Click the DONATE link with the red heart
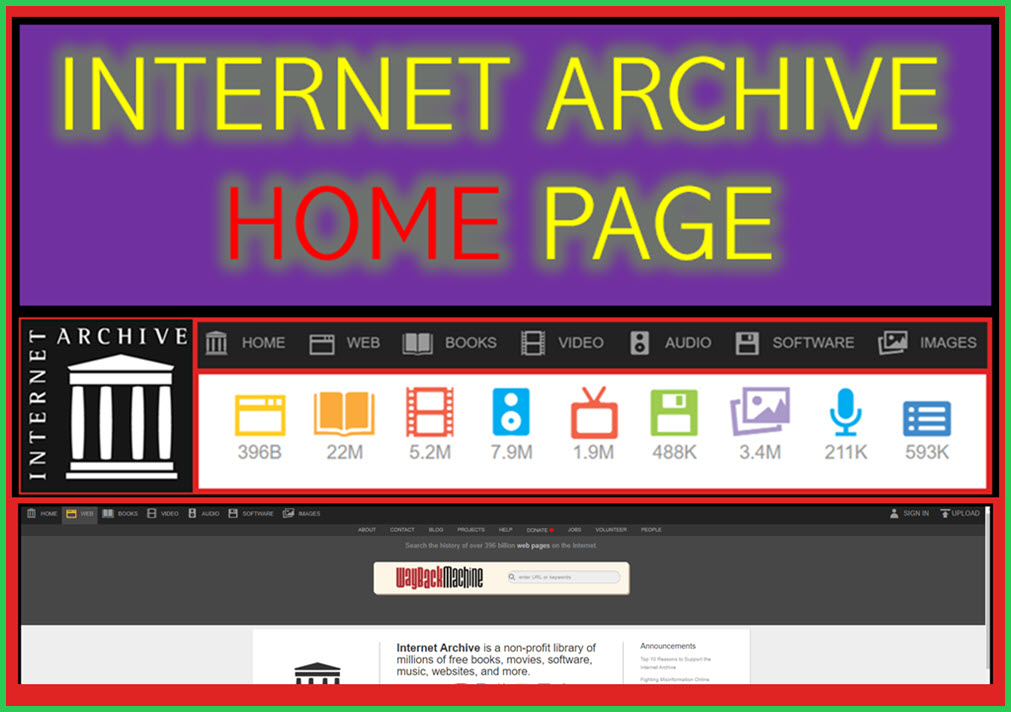The width and height of the screenshot is (1011, 712). pyautogui.click(x=540, y=530)
